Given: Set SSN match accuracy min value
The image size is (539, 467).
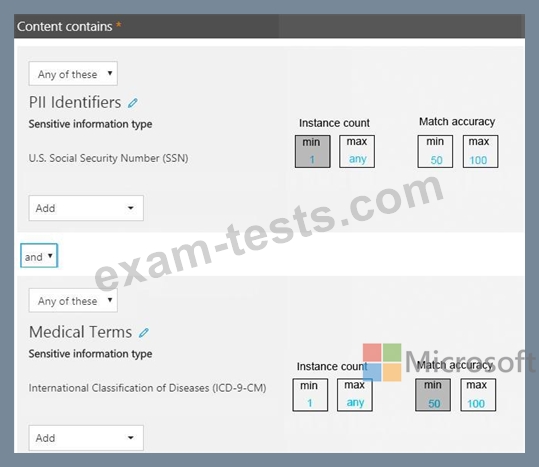Looking at the screenshot, I should tap(435, 152).
